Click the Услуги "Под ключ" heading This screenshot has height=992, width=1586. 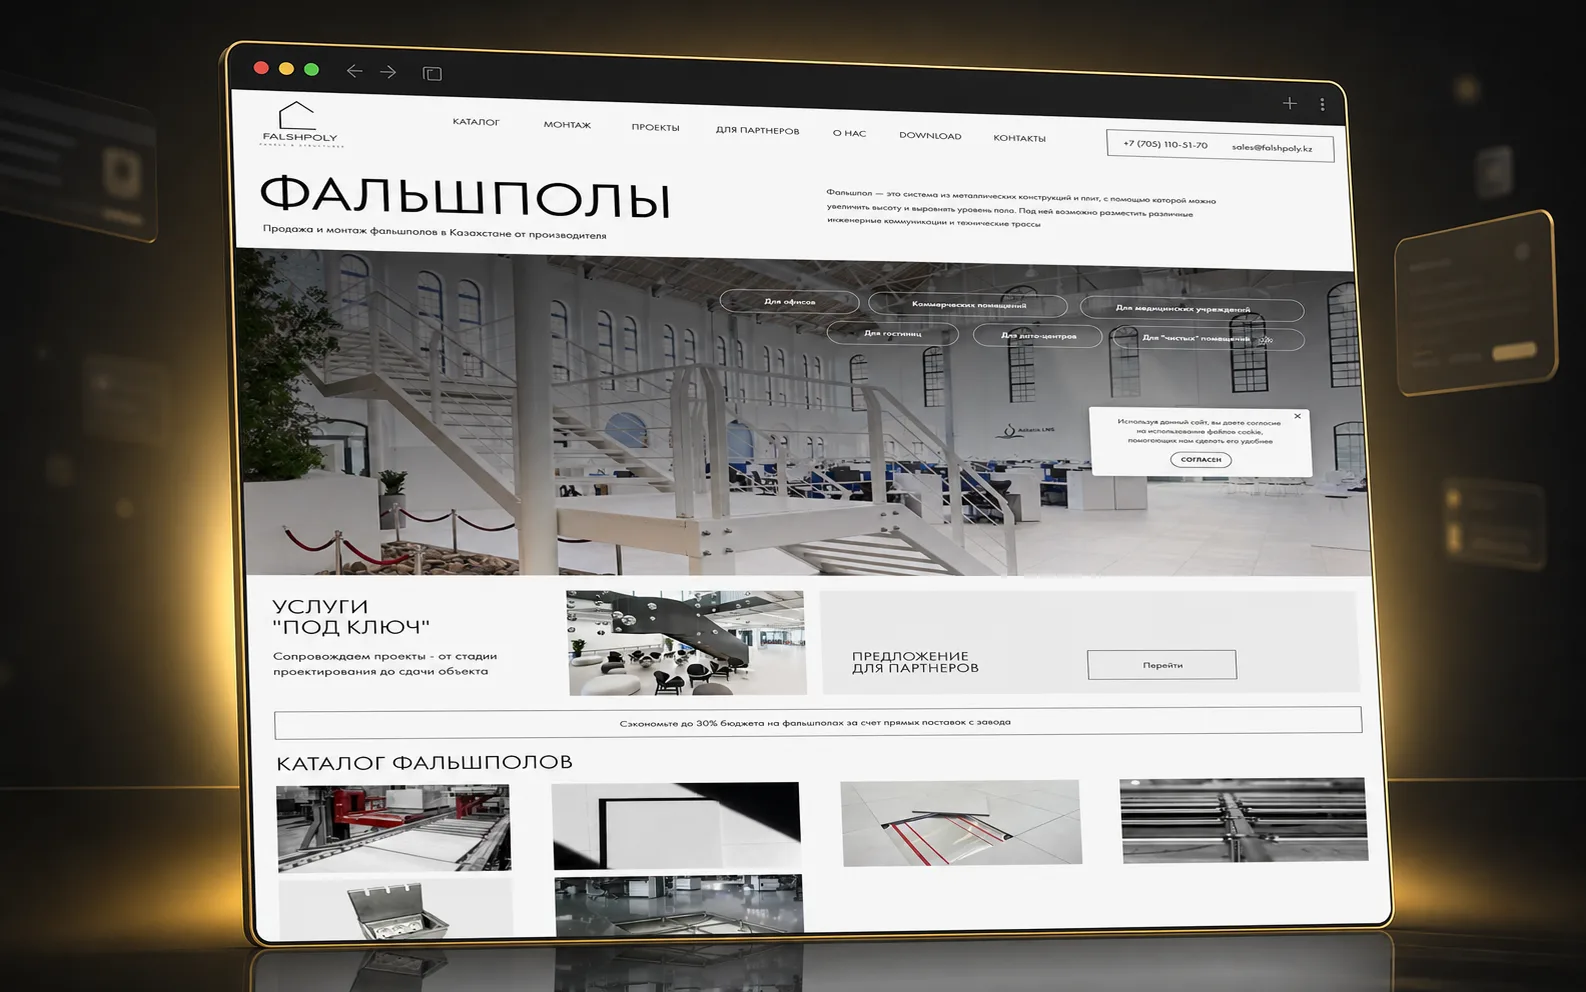pos(350,617)
